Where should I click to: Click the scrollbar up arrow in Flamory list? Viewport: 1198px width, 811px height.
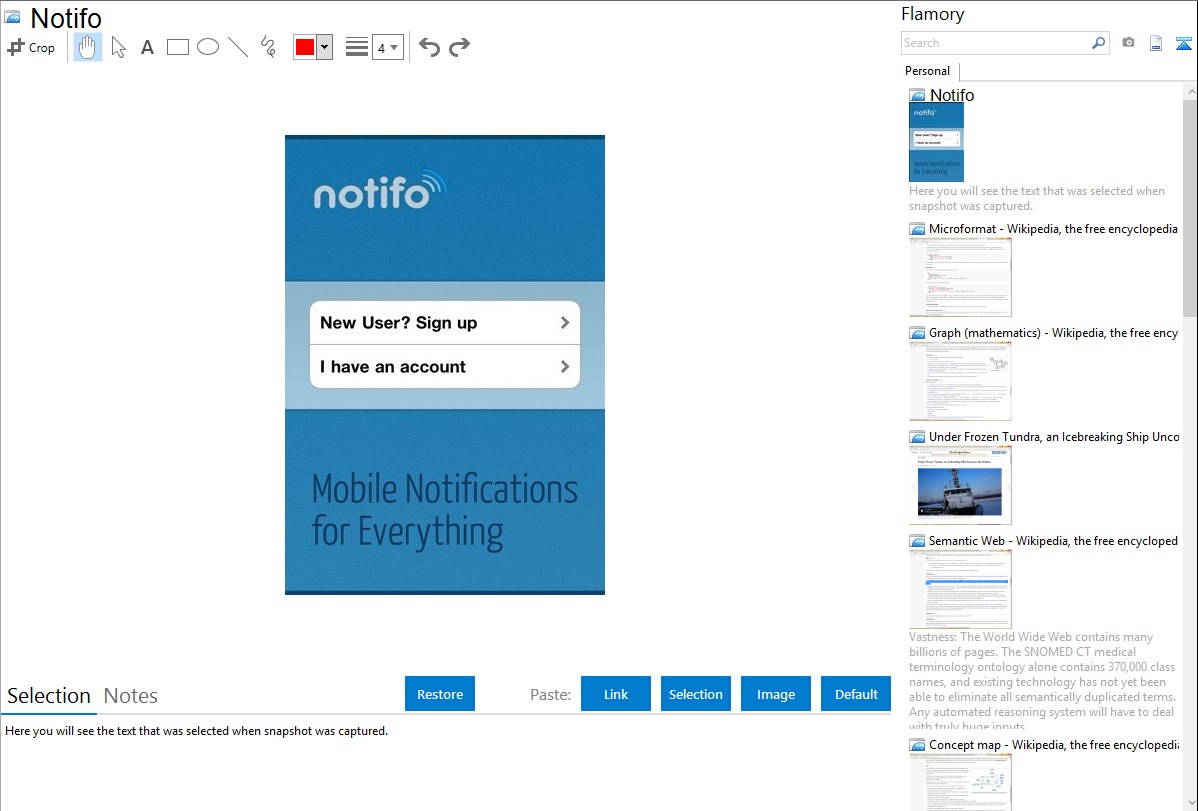click(1190, 91)
